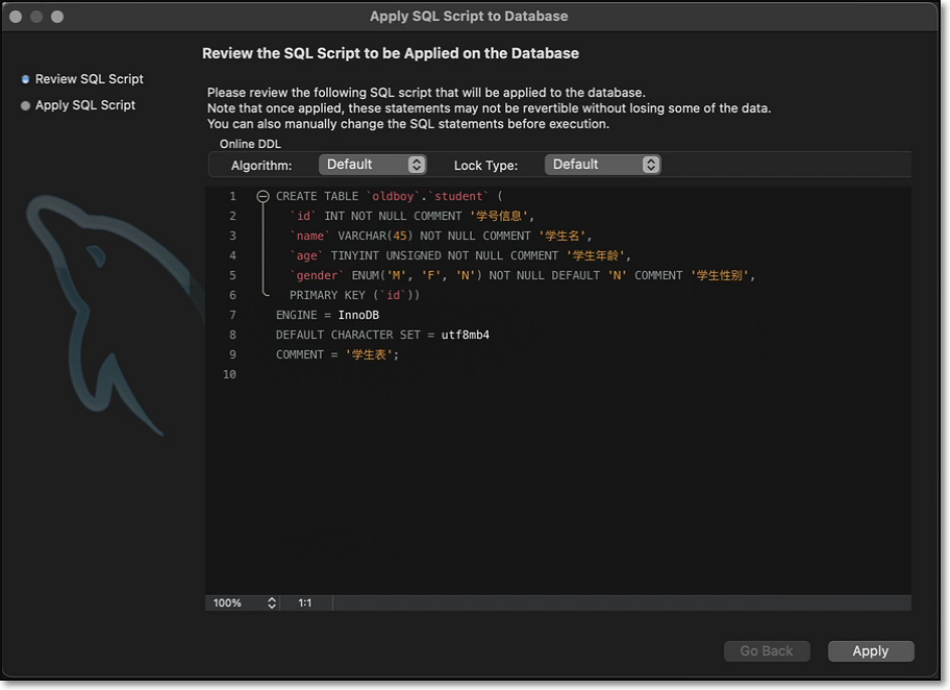This screenshot has width=950, height=690.
Task: Place cursor on empty line 10
Action: 400,375
